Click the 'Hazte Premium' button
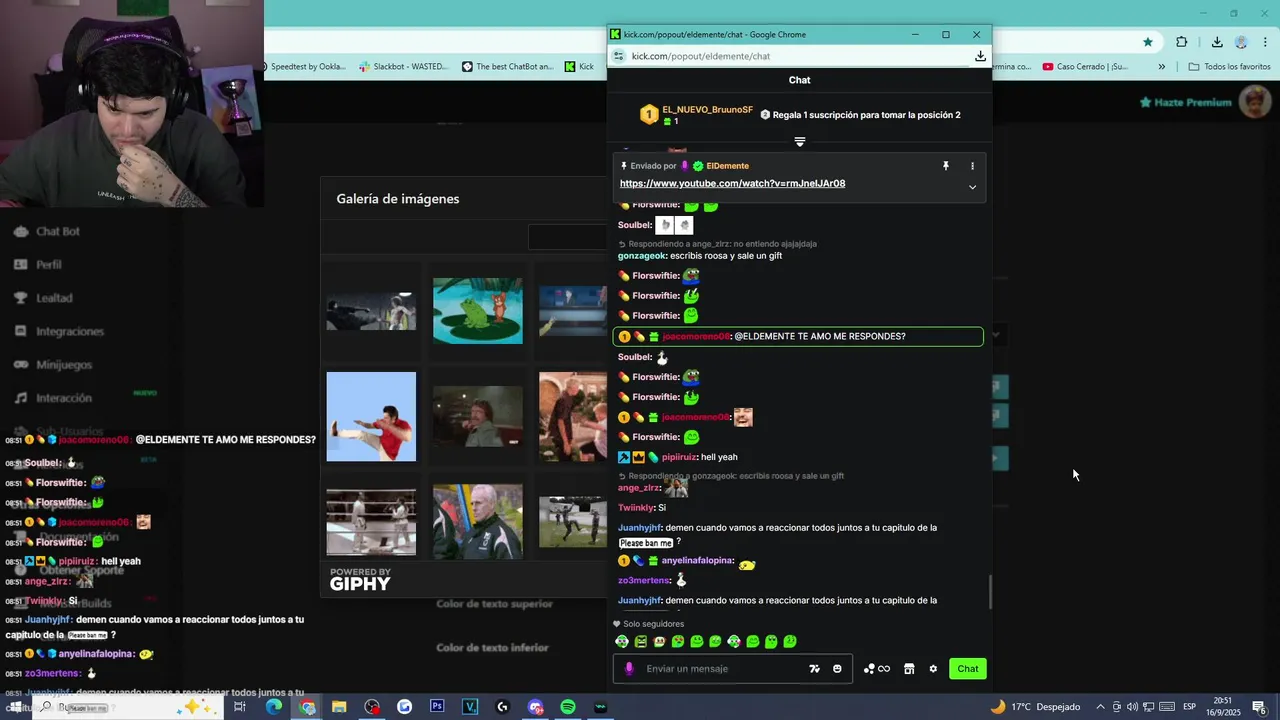This screenshot has width=1280, height=720. [x=1186, y=102]
